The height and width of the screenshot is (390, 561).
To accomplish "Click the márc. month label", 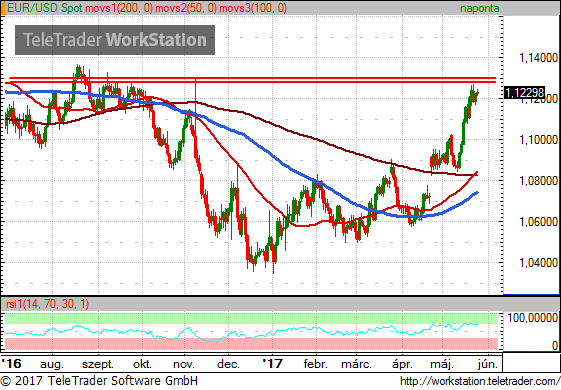I will pyautogui.click(x=356, y=364).
